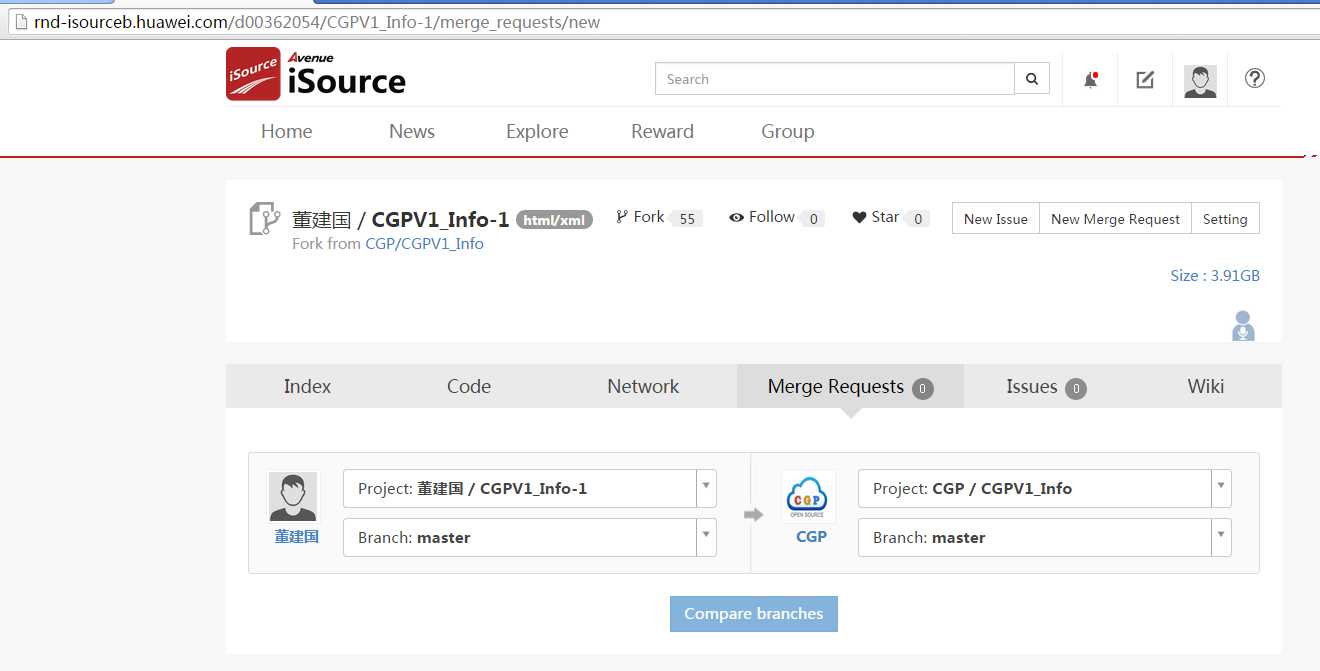Open the target Branch master dropdown
The height and width of the screenshot is (671, 1320).
coord(1045,537)
